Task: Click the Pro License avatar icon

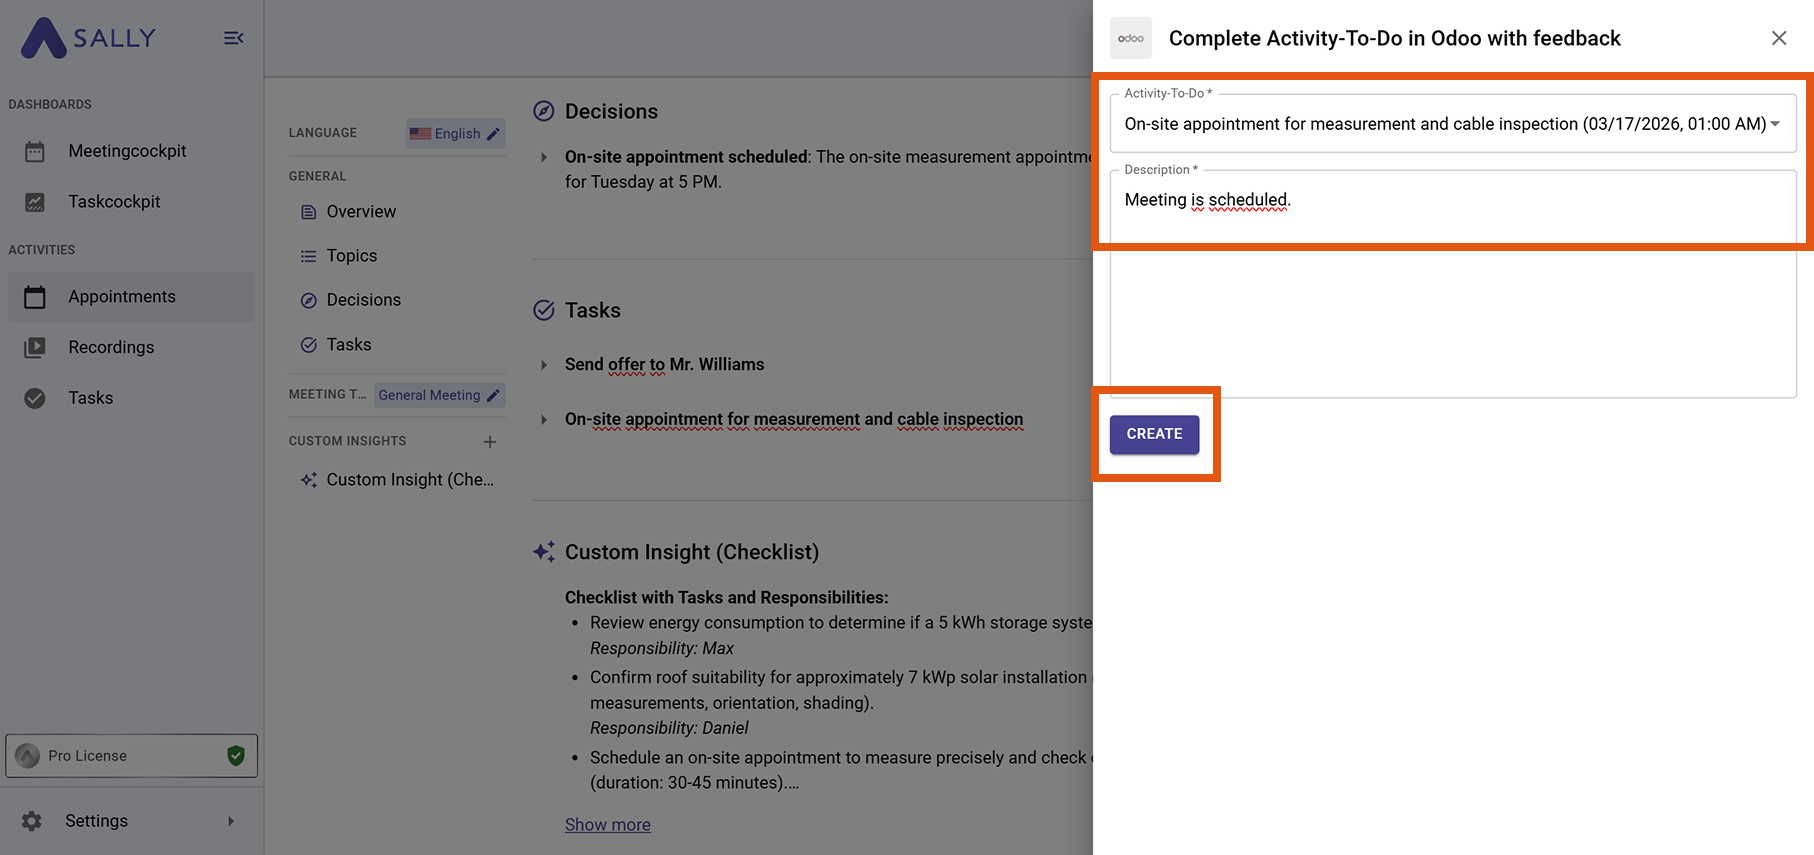Action: 28,756
